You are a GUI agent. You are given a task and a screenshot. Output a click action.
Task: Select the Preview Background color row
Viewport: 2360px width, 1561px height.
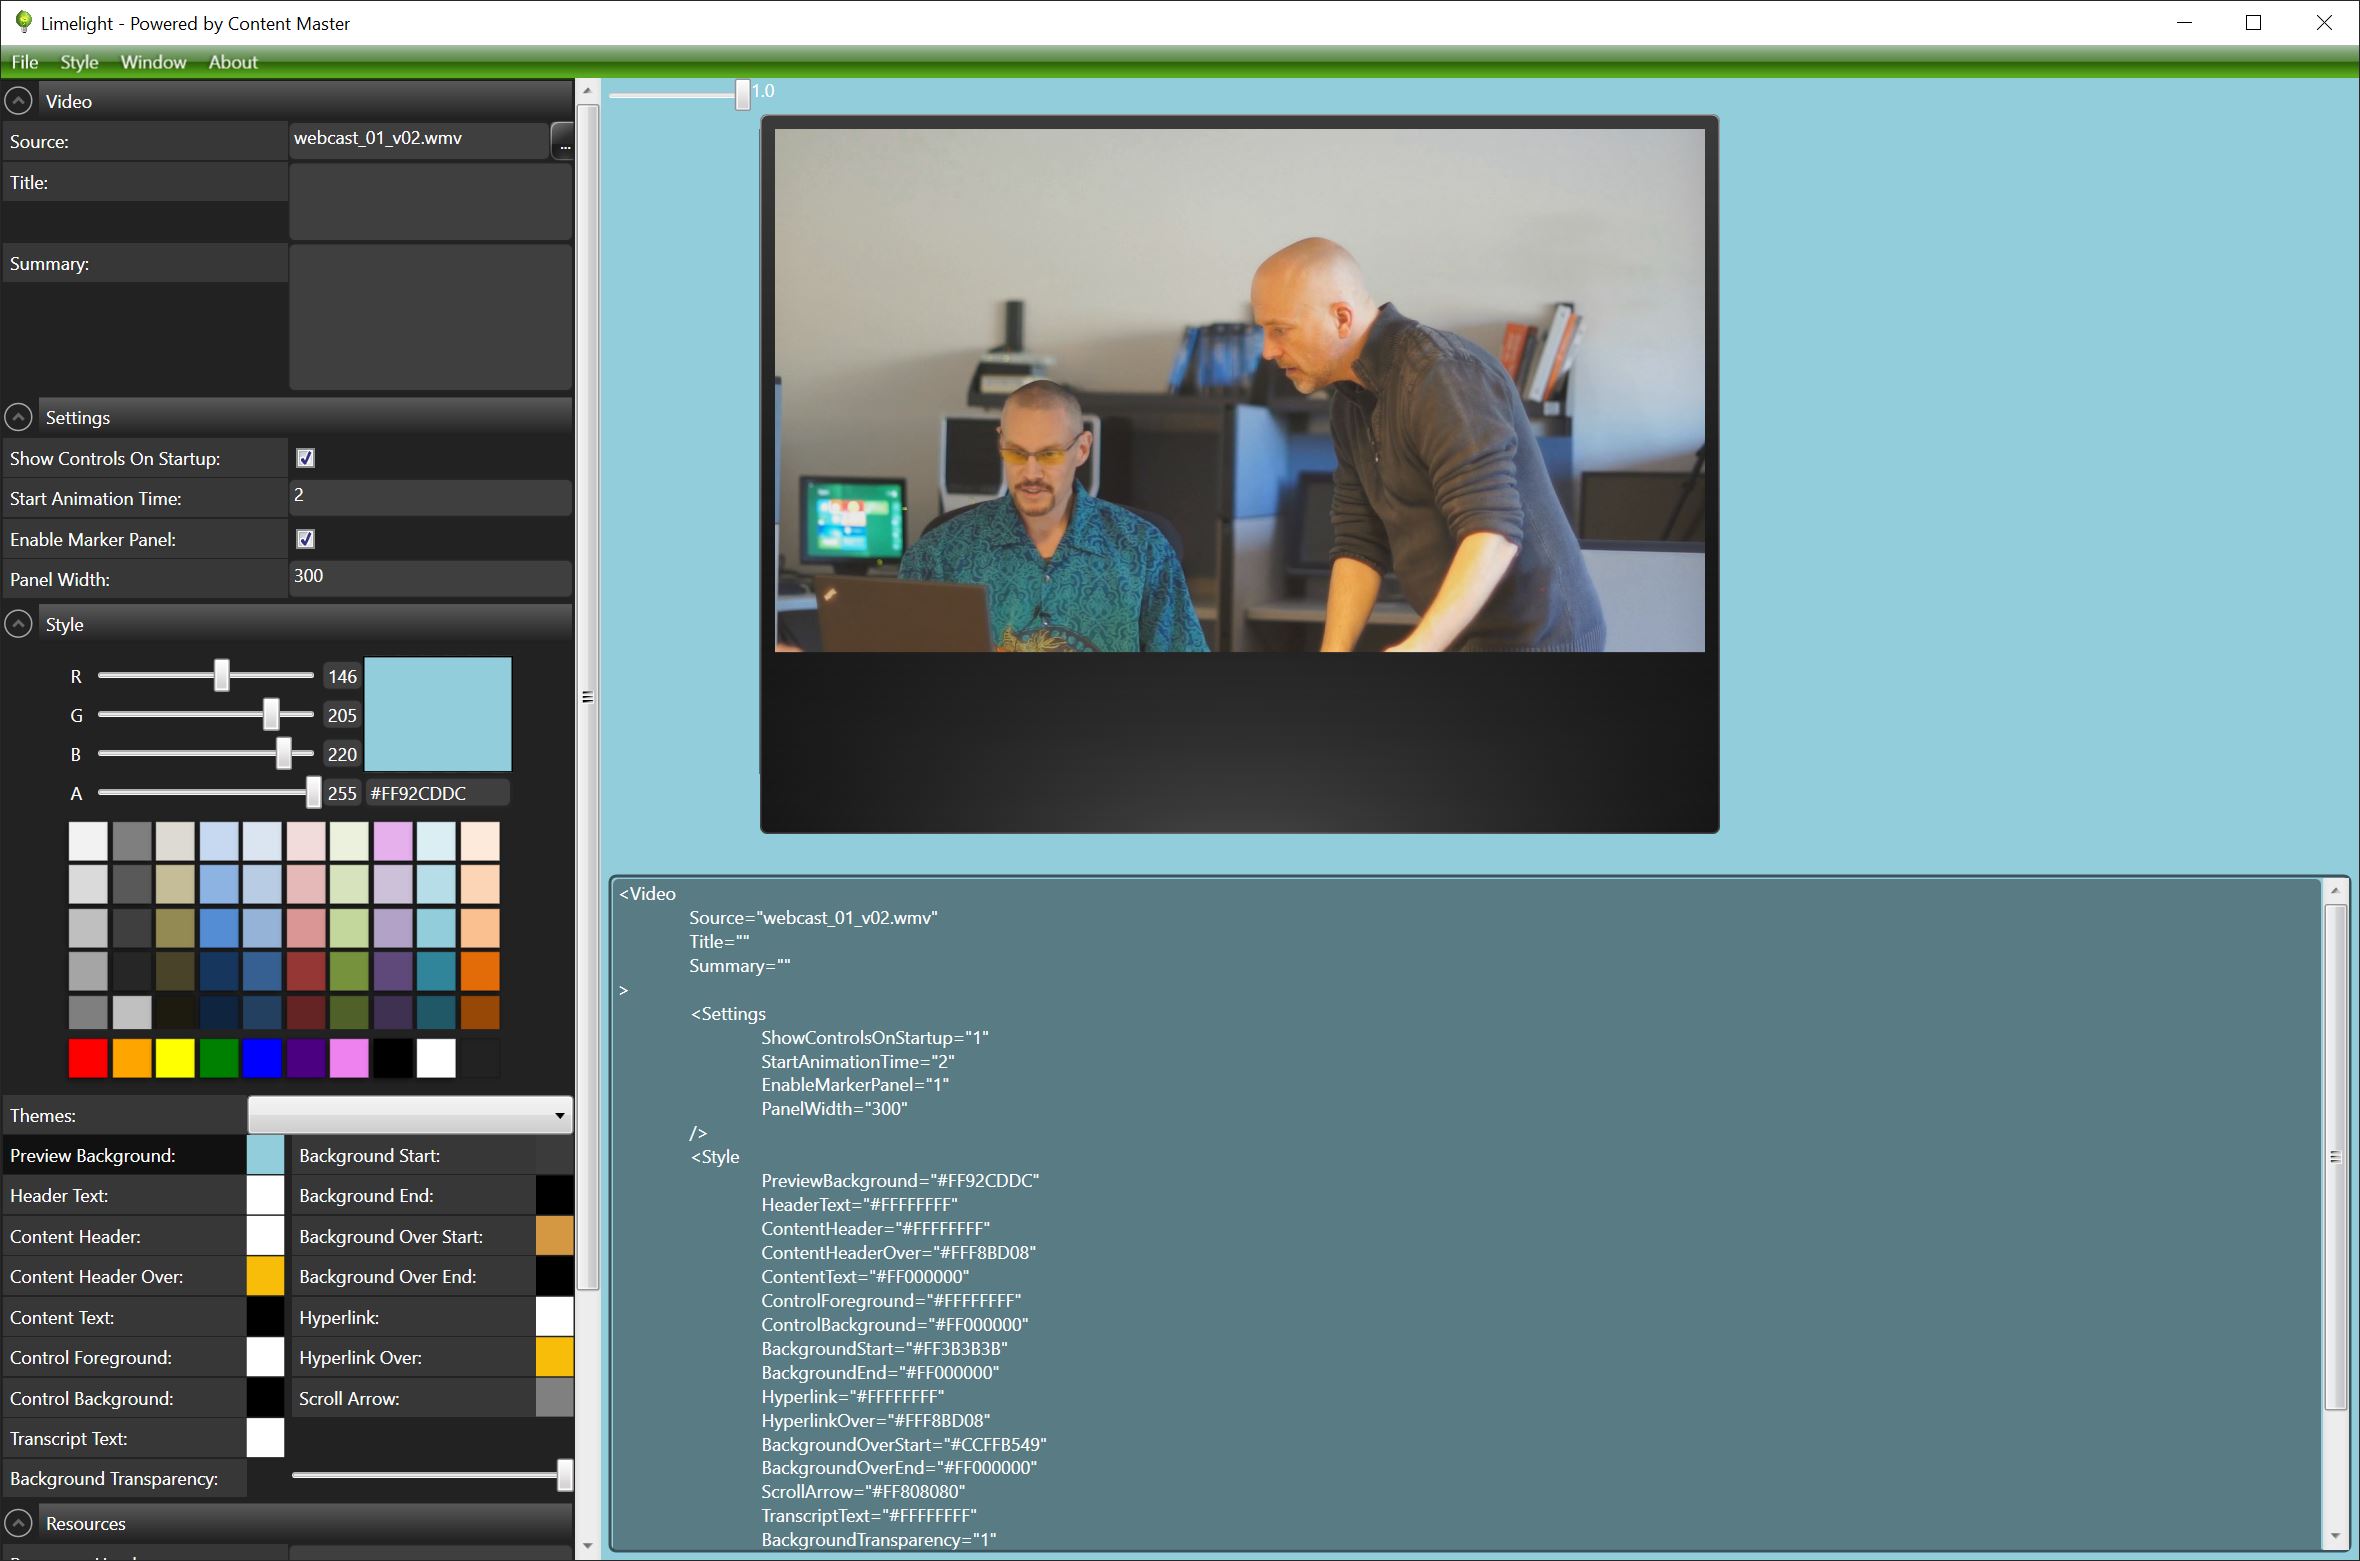point(124,1155)
